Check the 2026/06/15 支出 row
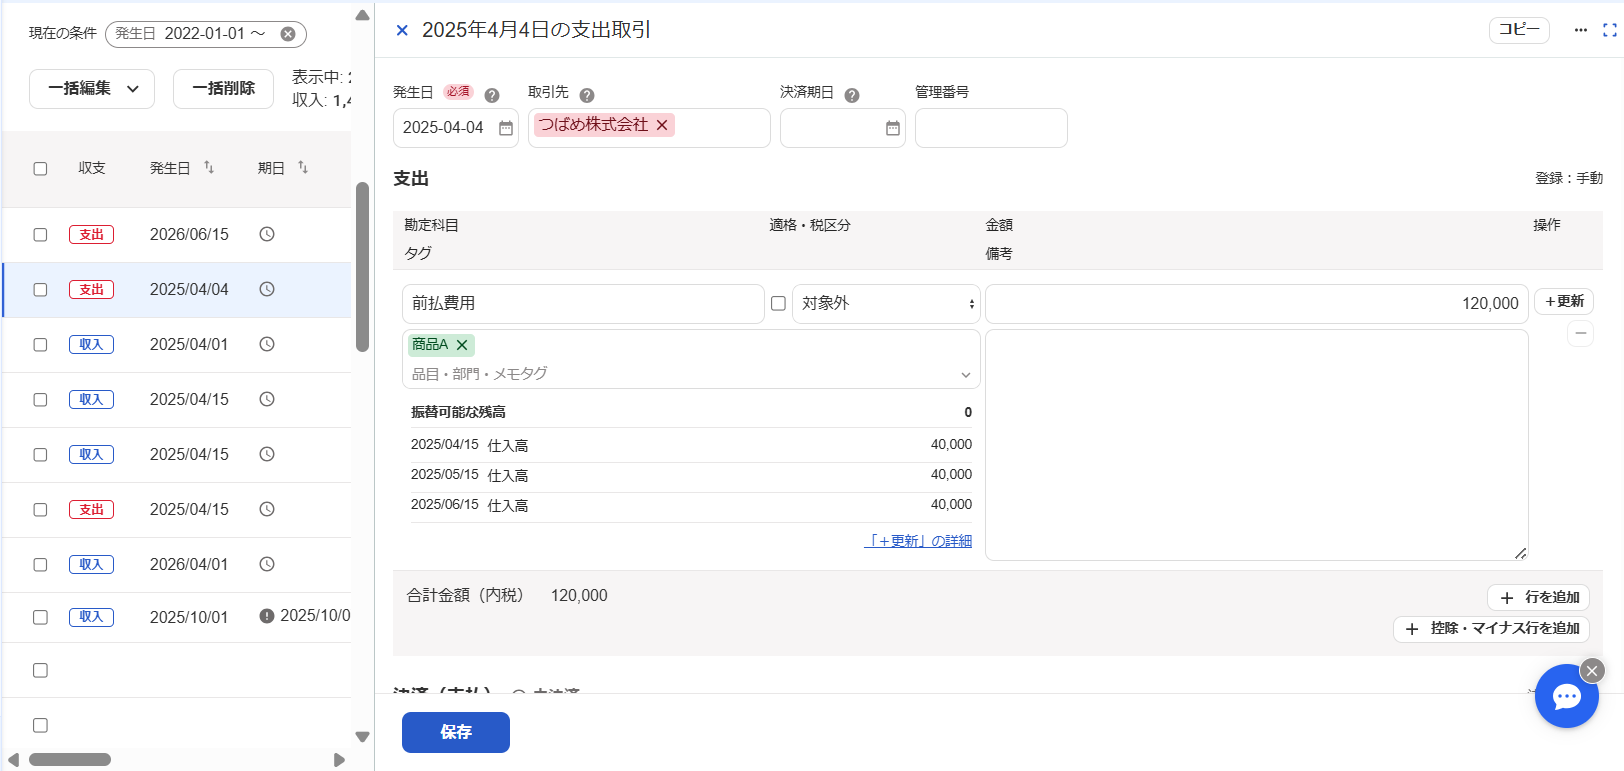This screenshot has width=1624, height=771. pyautogui.click(x=40, y=235)
